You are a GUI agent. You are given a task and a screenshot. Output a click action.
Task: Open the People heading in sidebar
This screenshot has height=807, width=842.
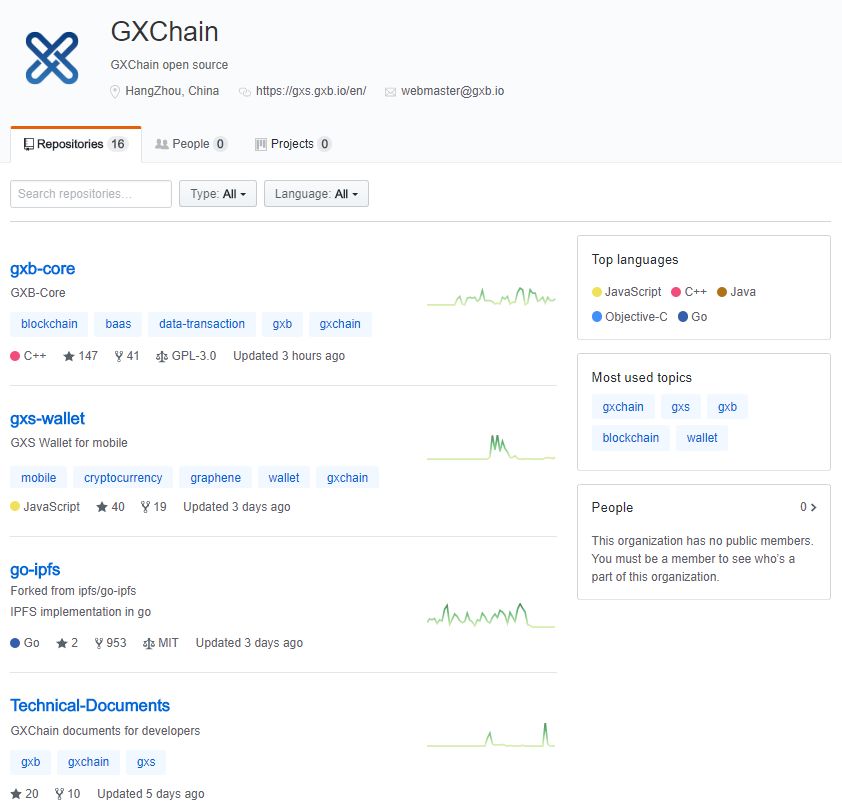pyautogui.click(x=612, y=507)
